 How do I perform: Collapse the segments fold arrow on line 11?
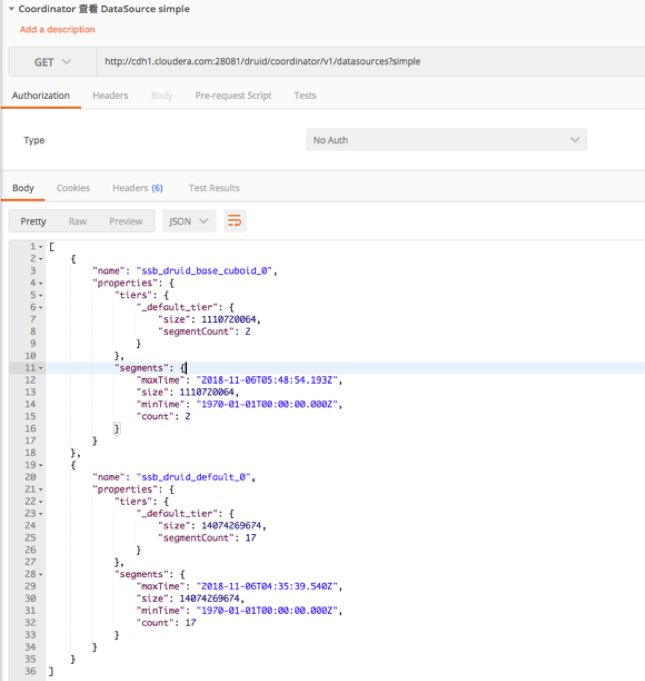(41, 368)
